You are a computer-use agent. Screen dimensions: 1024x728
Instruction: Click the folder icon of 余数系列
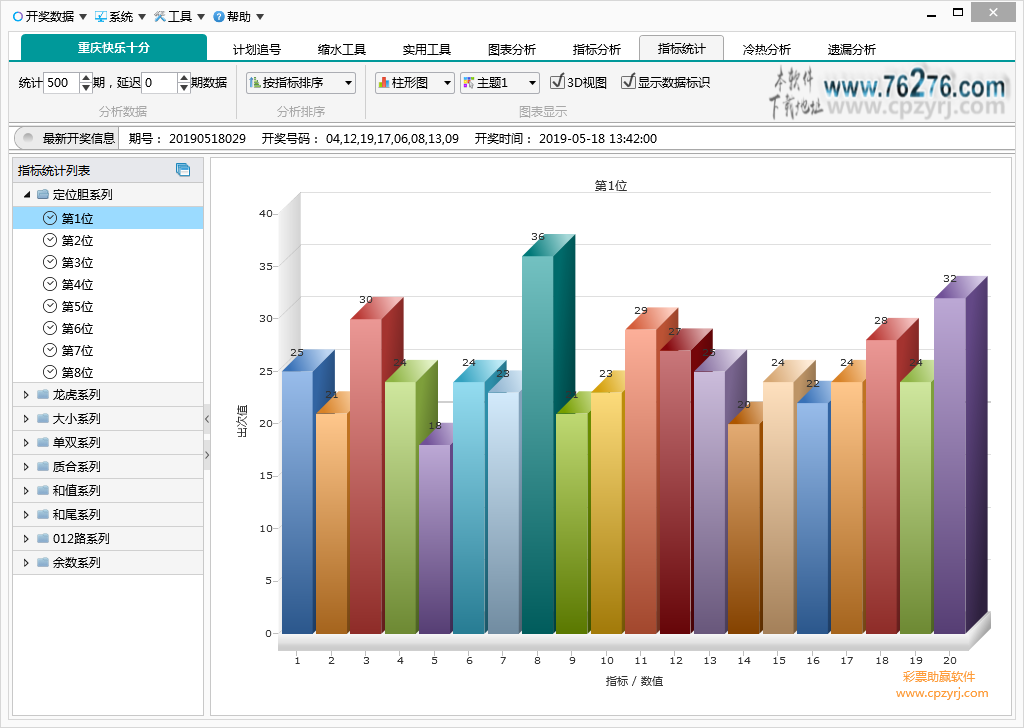[x=43, y=562]
